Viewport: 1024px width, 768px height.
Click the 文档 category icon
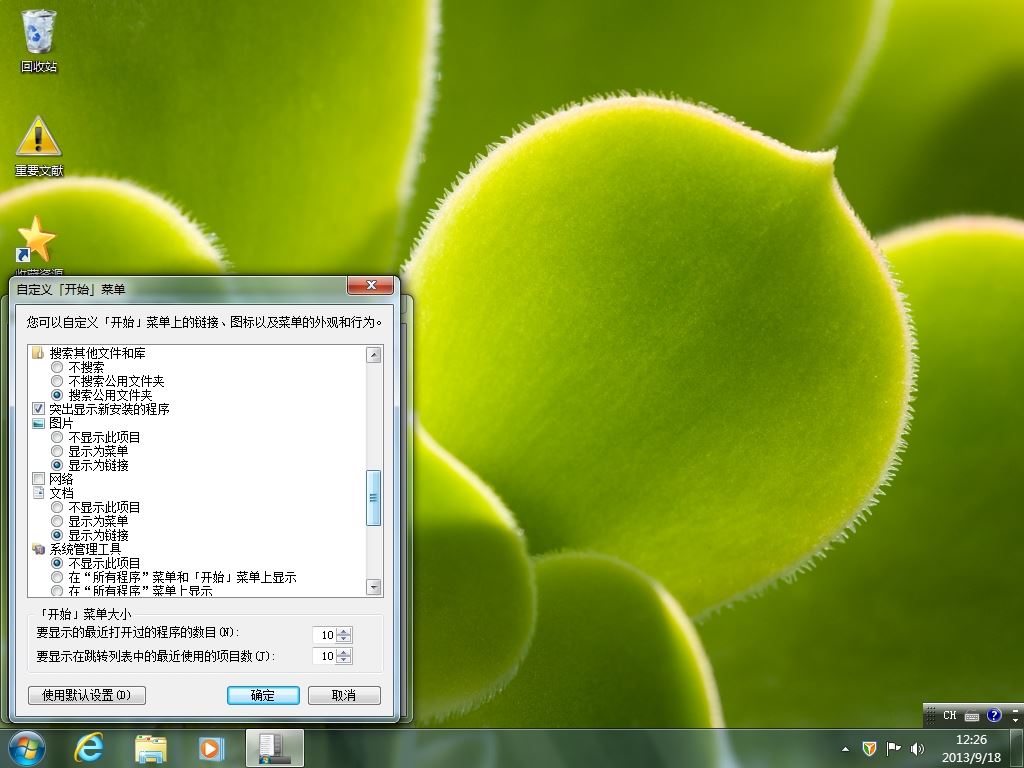tap(39, 493)
